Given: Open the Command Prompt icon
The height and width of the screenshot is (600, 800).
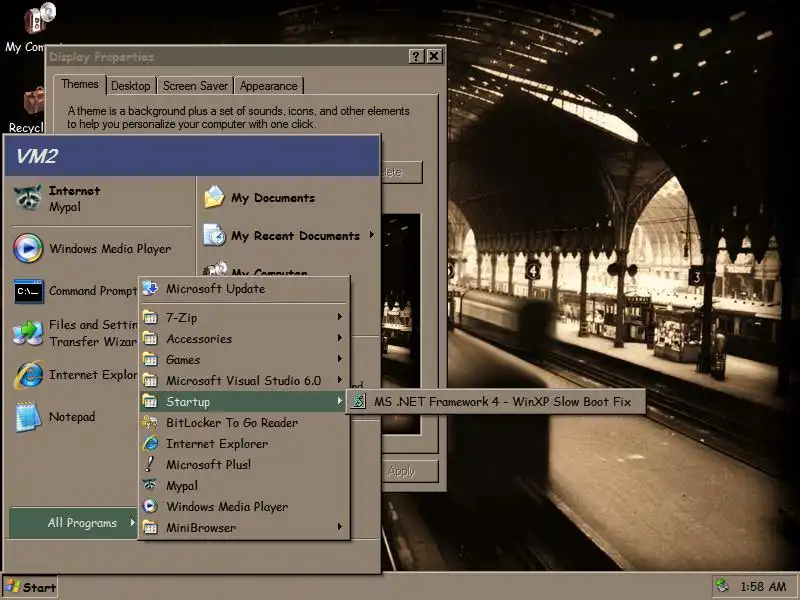Looking at the screenshot, I should coord(29,291).
